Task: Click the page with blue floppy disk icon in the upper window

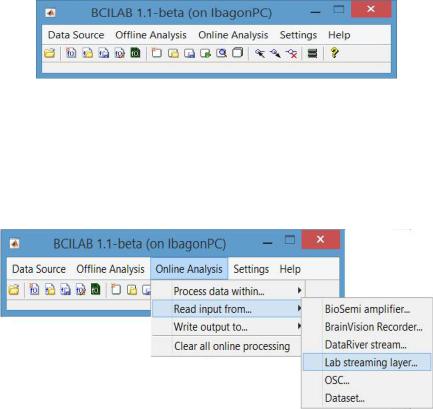Action: click(189, 53)
